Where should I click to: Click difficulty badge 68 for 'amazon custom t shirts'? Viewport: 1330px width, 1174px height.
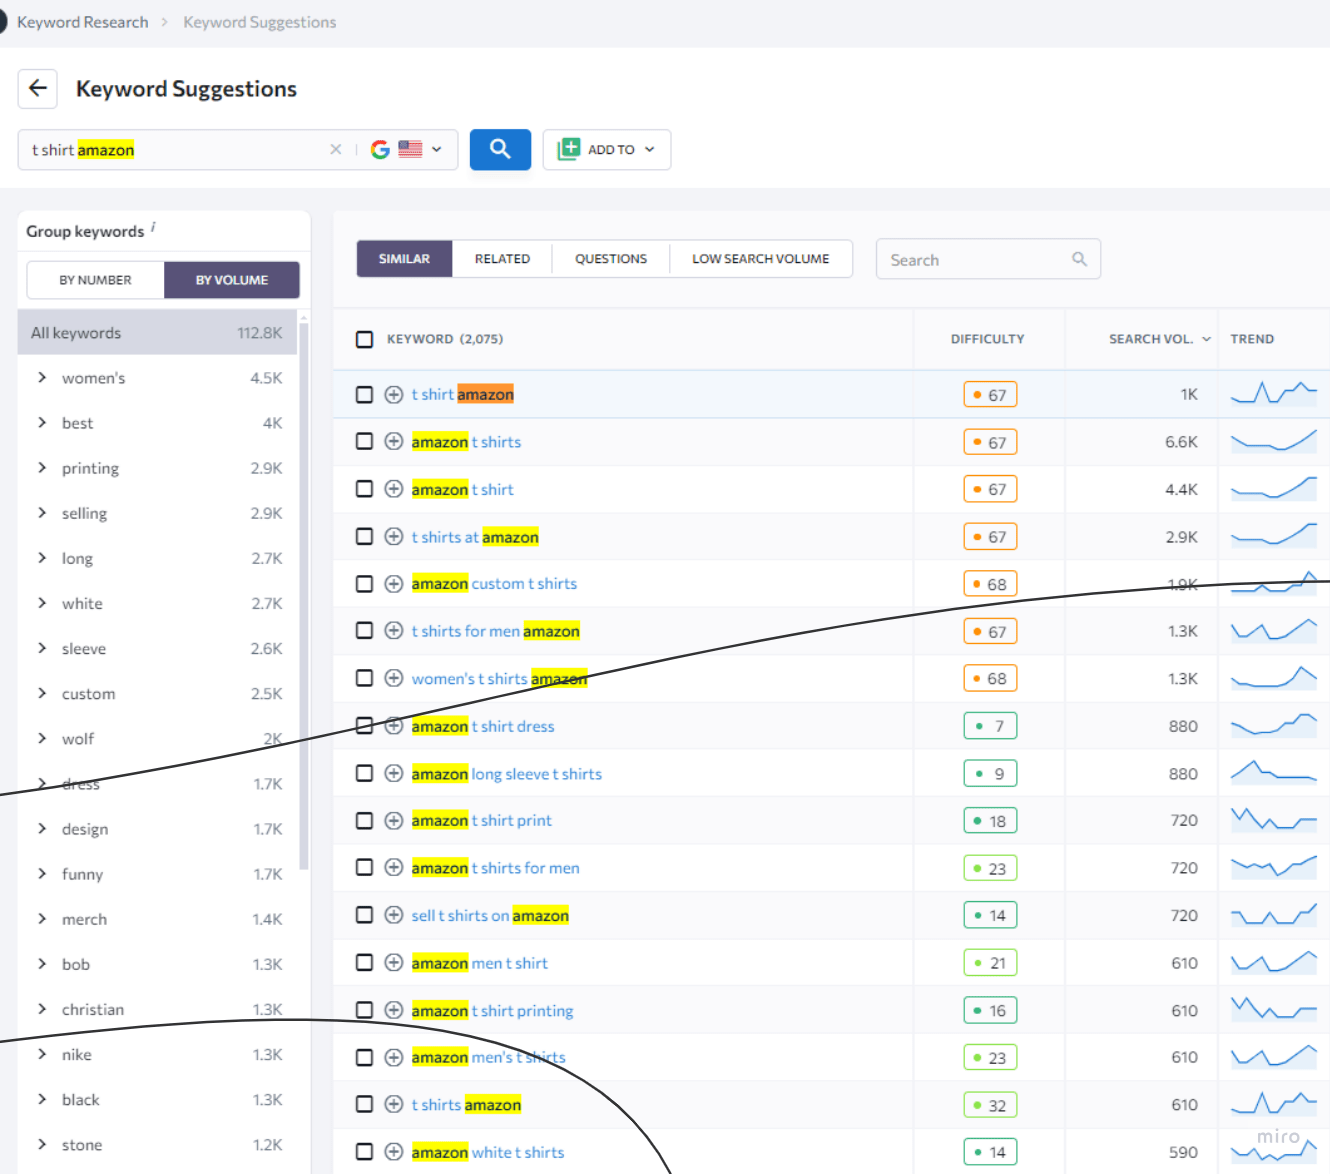990,583
